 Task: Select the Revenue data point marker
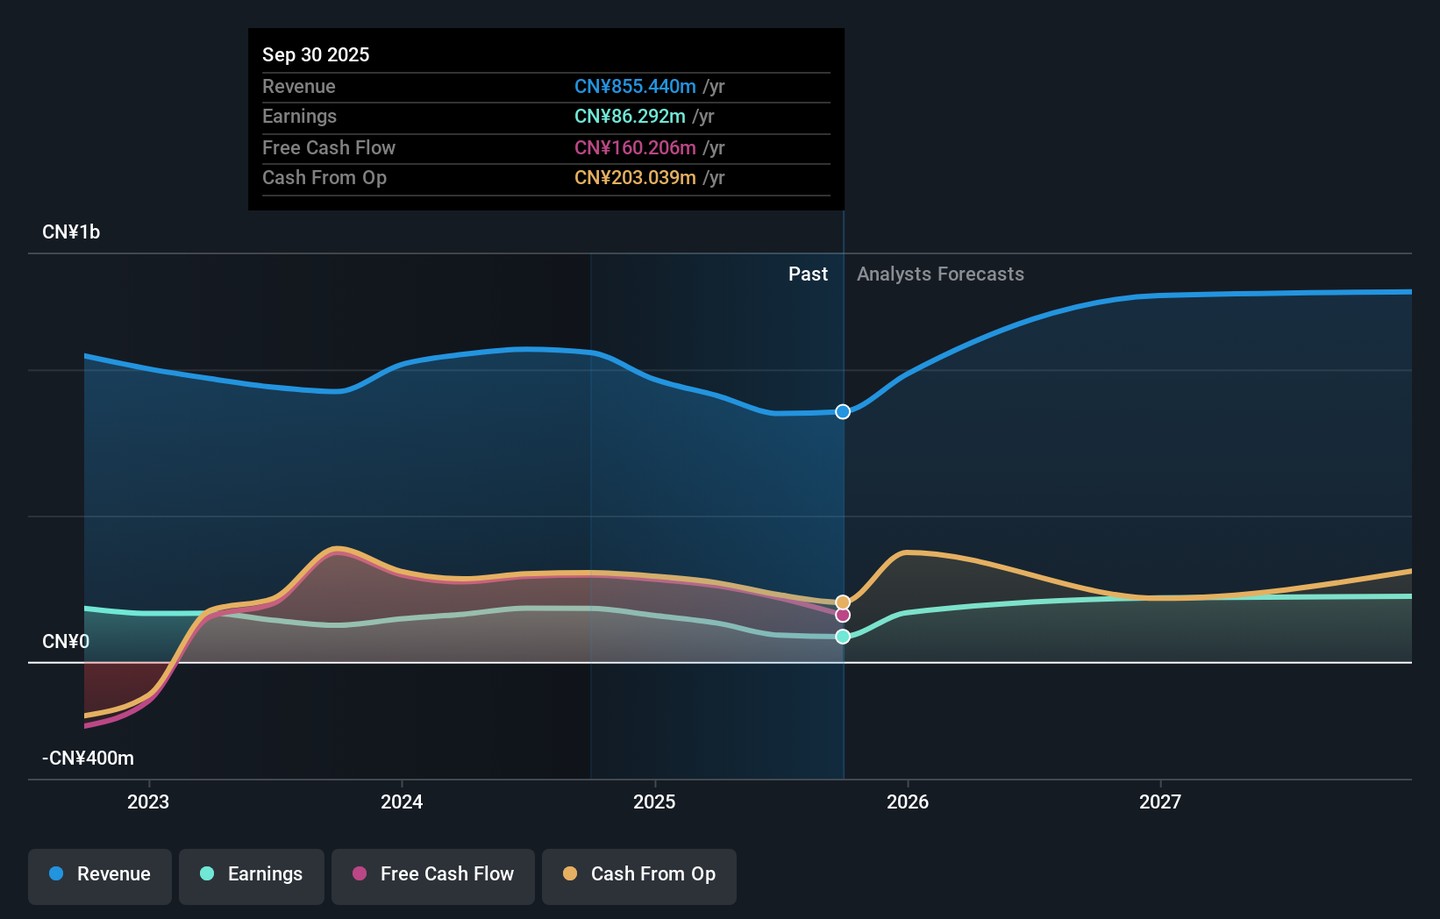pyautogui.click(x=843, y=412)
